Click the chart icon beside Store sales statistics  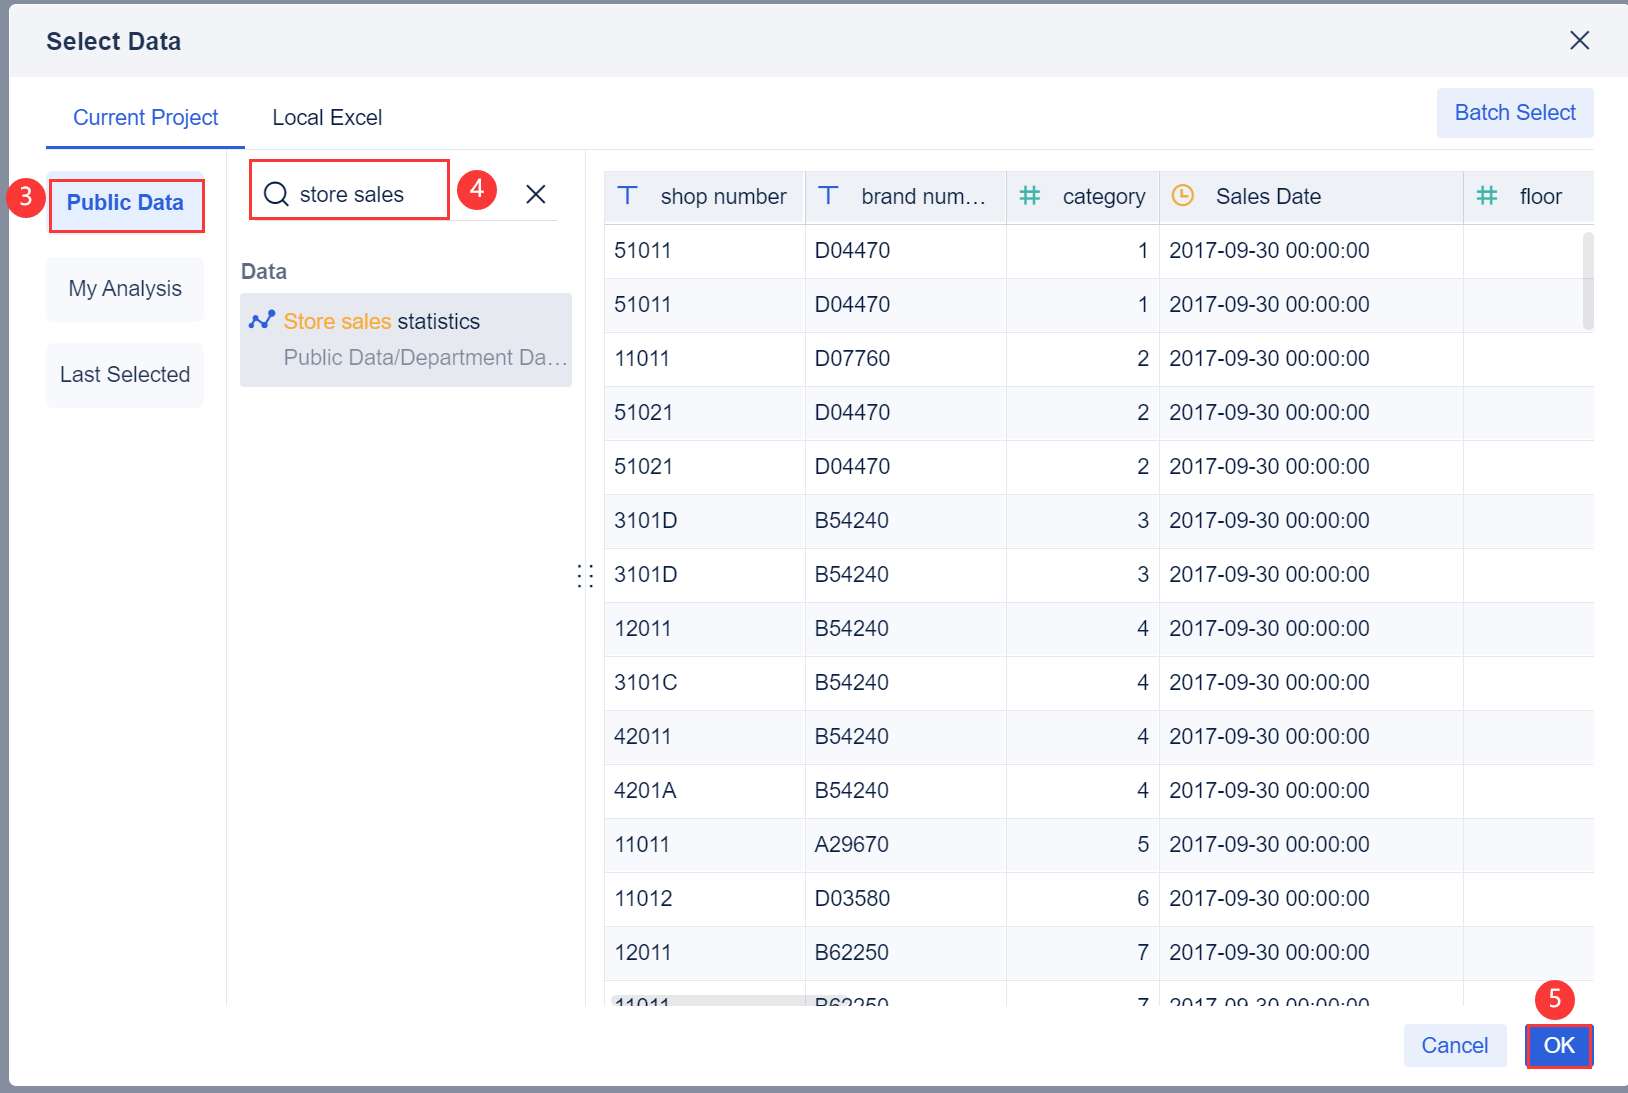coord(261,320)
